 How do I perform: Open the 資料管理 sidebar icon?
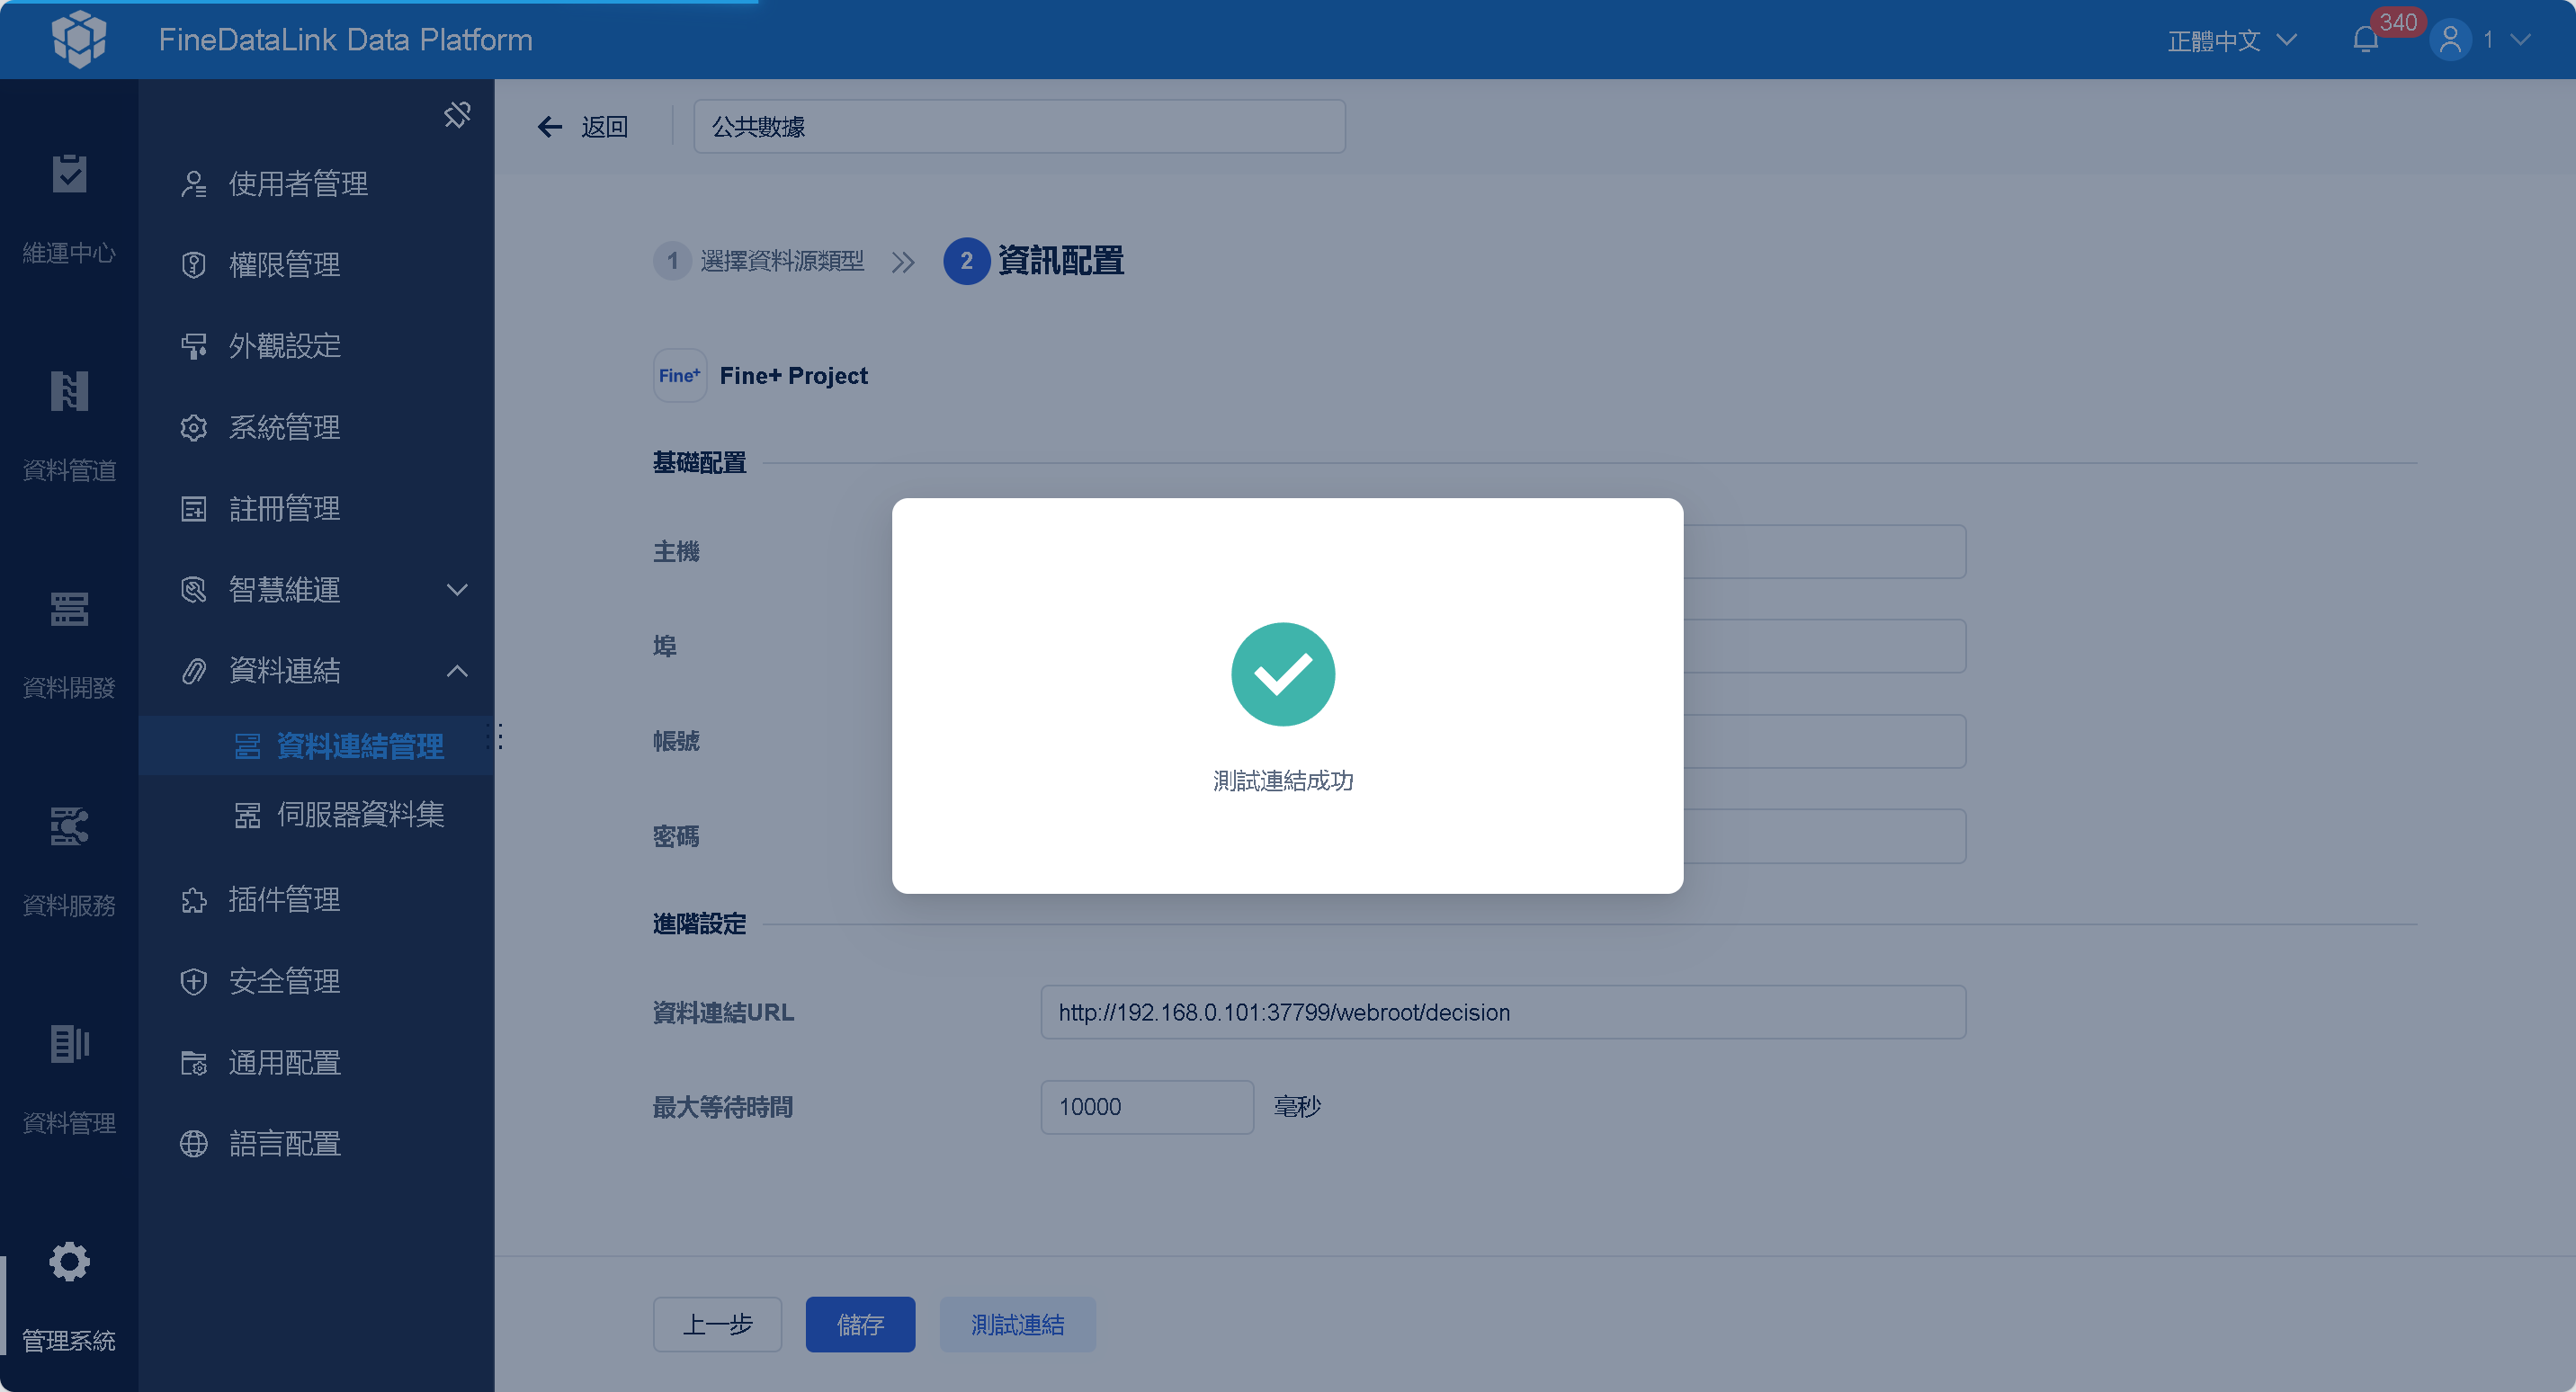(69, 1043)
